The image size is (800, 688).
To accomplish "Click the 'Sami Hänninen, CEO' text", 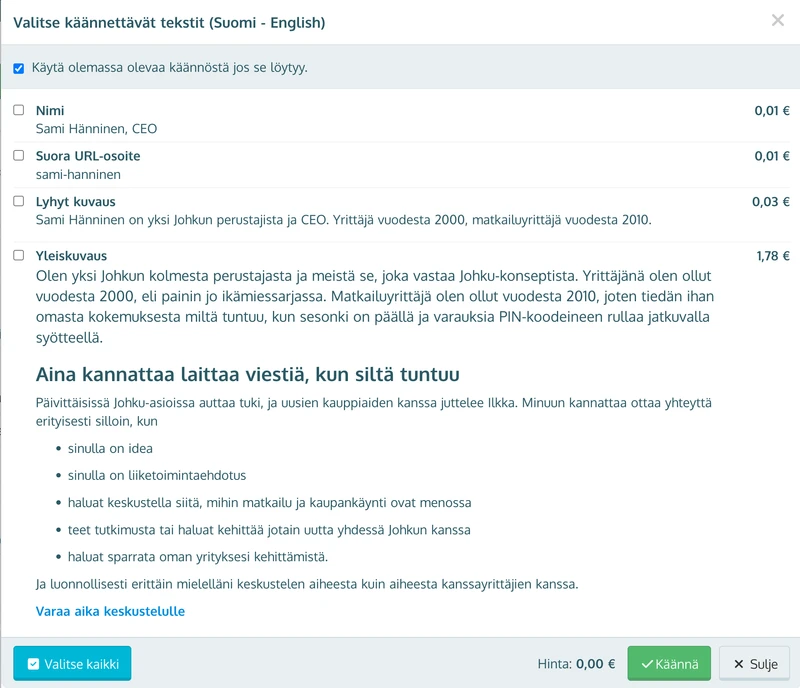I will 96,129.
